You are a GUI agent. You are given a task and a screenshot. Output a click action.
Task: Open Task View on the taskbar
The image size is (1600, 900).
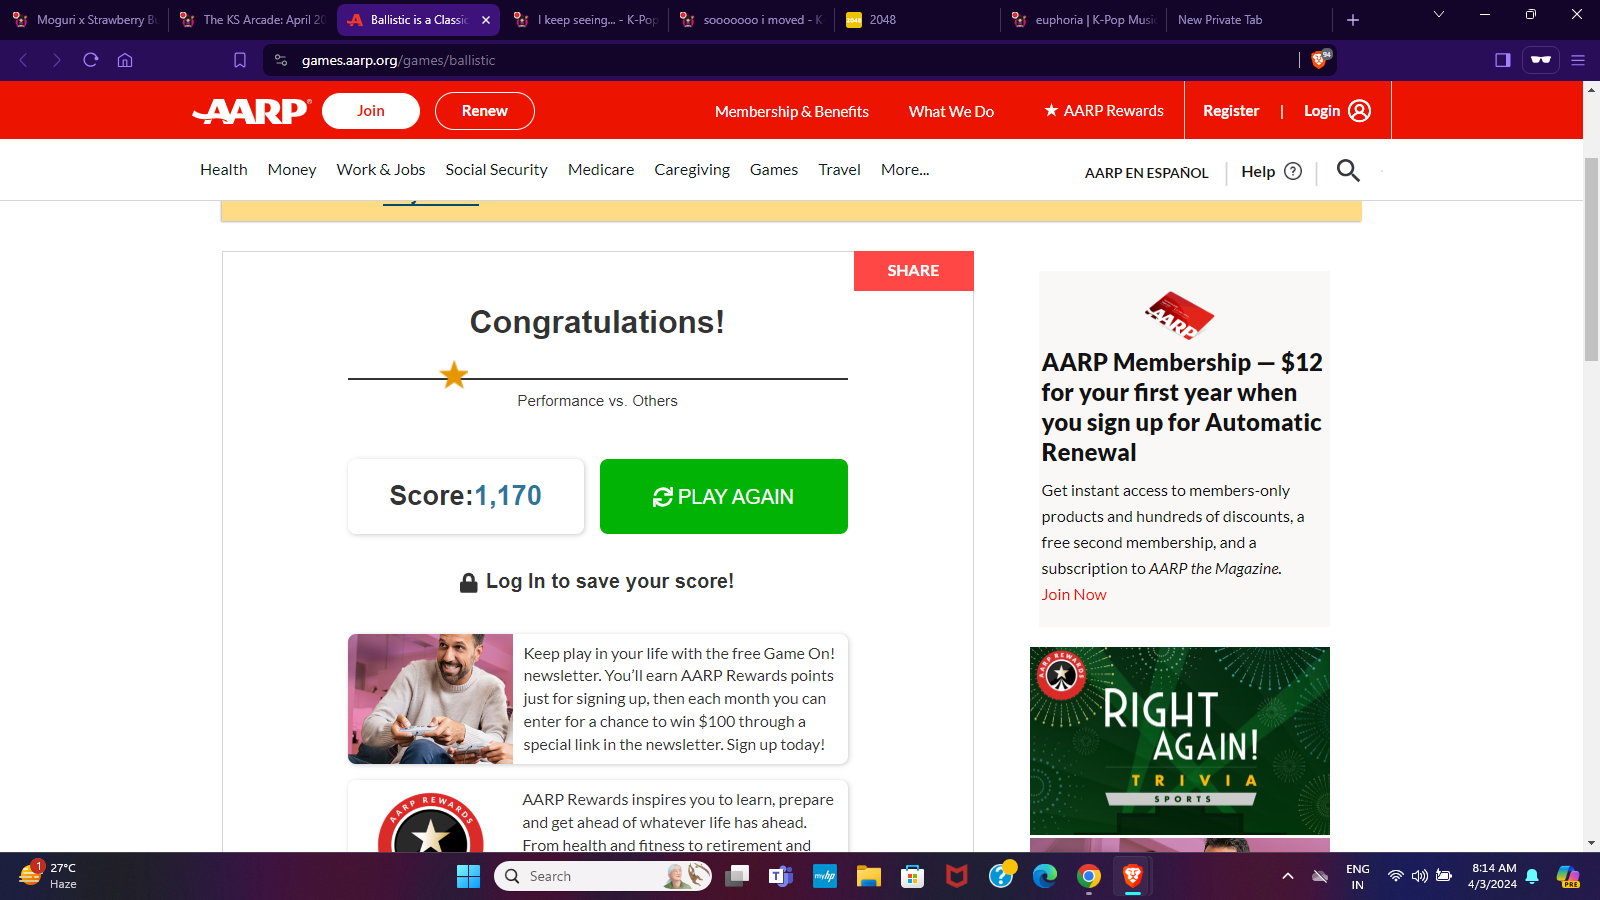point(737,876)
